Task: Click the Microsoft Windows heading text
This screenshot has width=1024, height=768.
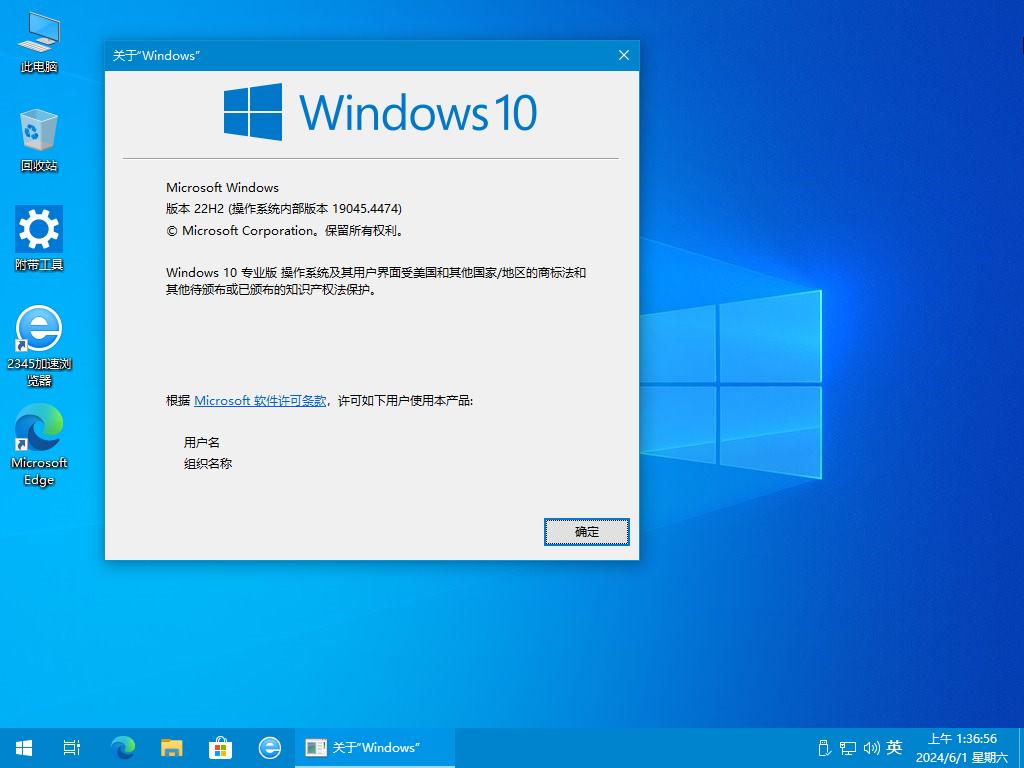Action: click(222, 187)
